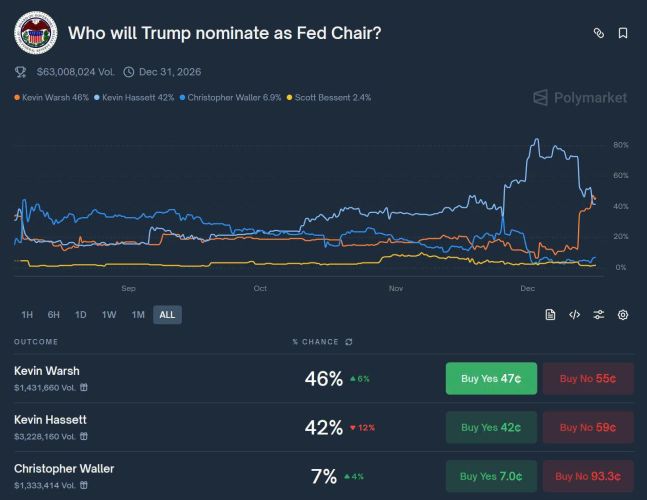Select the ALL time range
The height and width of the screenshot is (500, 647).
(x=167, y=314)
